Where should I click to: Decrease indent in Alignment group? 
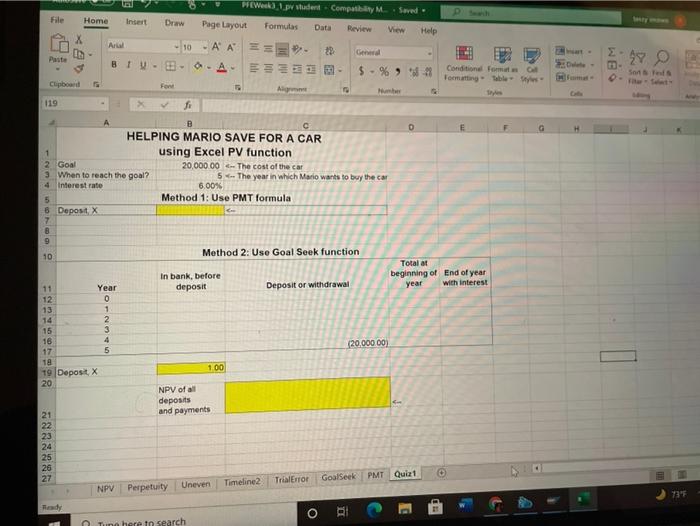click(x=297, y=69)
